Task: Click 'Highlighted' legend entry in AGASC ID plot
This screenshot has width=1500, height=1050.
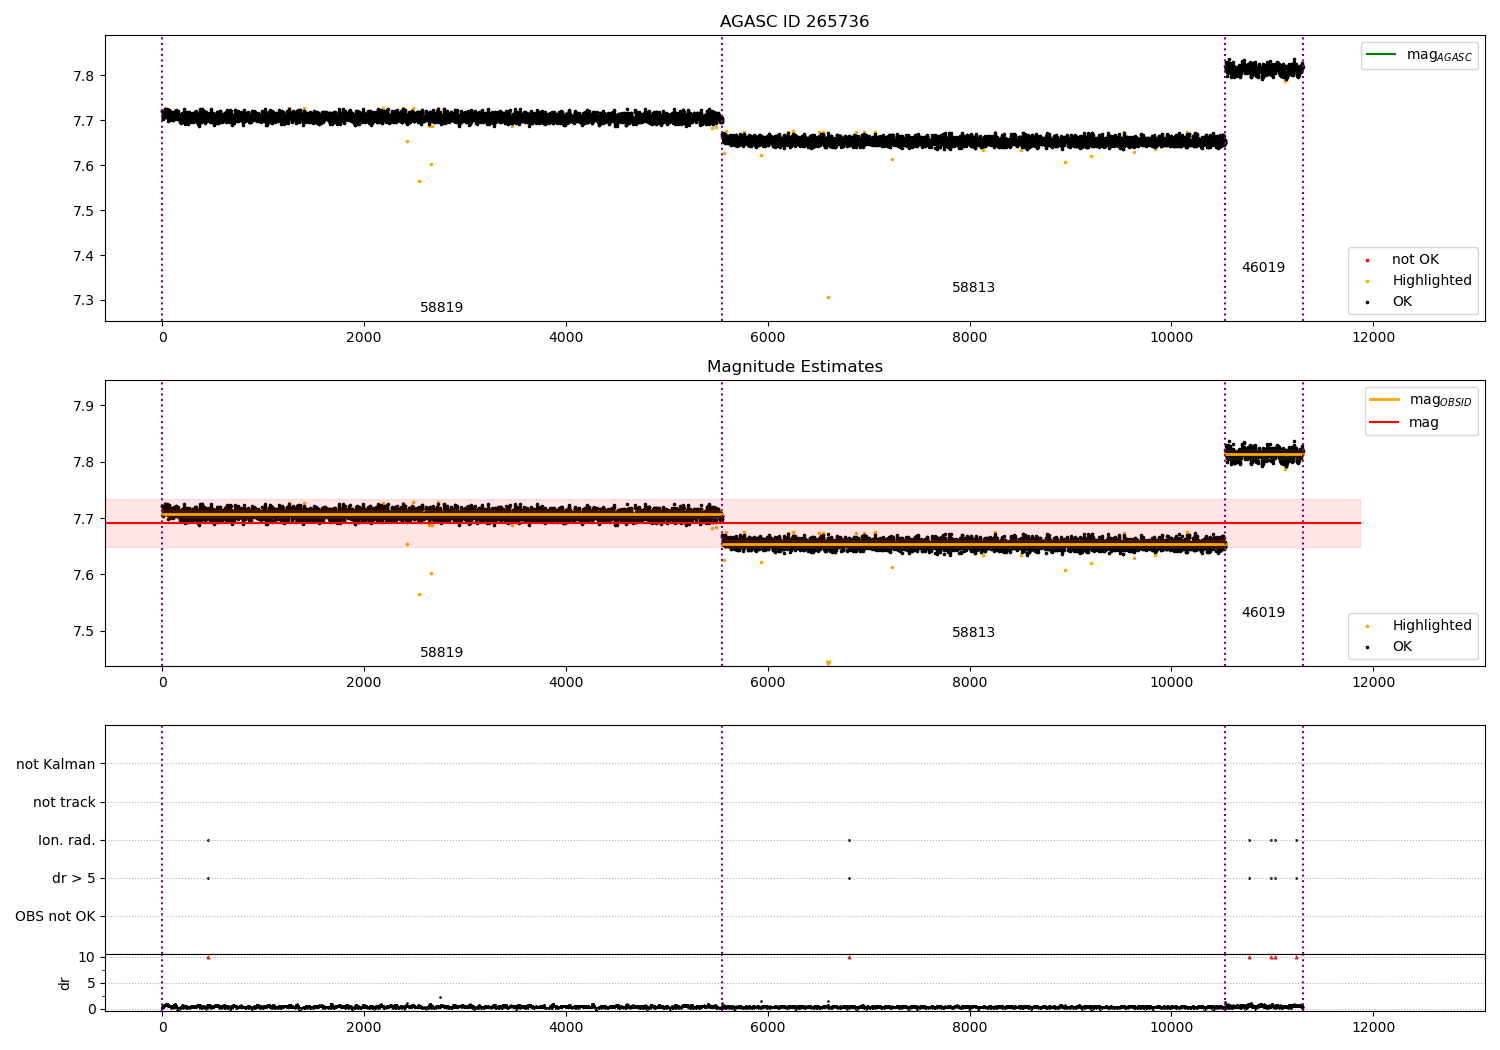Action: (x=1420, y=281)
